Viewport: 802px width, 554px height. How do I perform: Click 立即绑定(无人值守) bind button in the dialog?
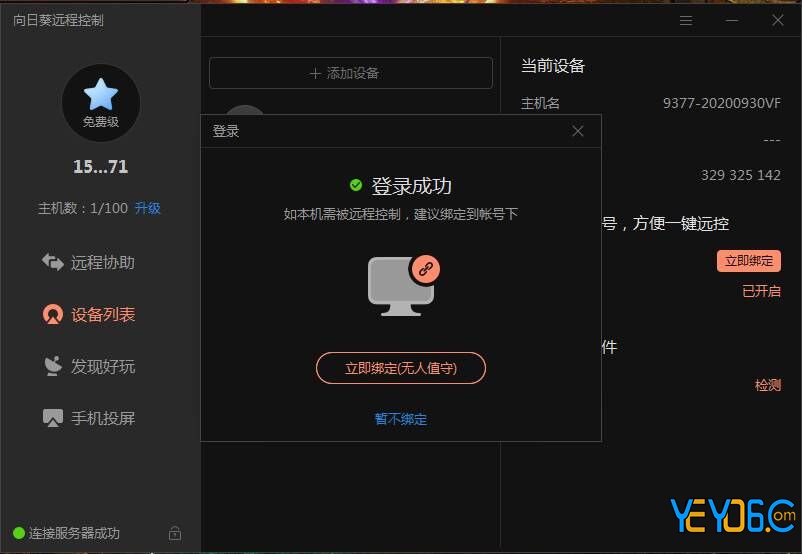coord(401,368)
